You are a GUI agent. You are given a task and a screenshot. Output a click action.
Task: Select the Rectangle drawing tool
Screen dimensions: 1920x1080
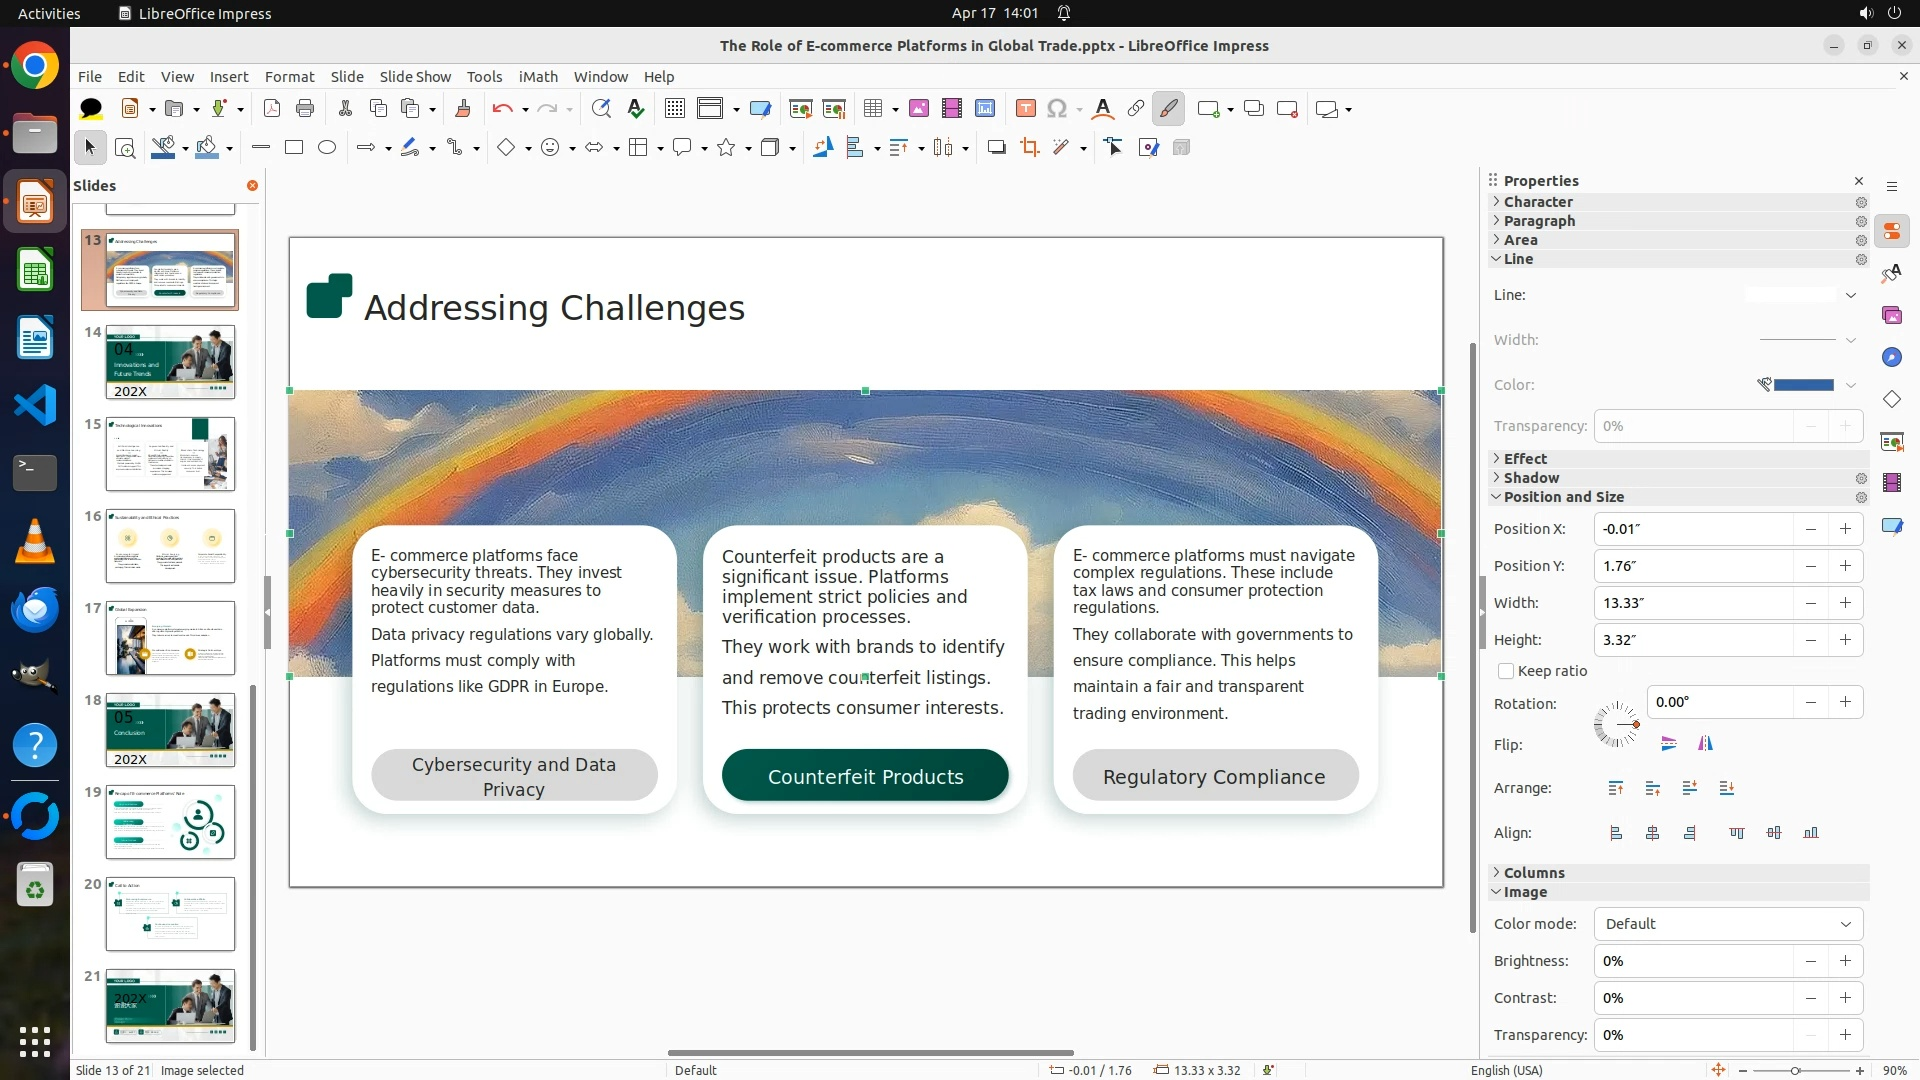294,148
